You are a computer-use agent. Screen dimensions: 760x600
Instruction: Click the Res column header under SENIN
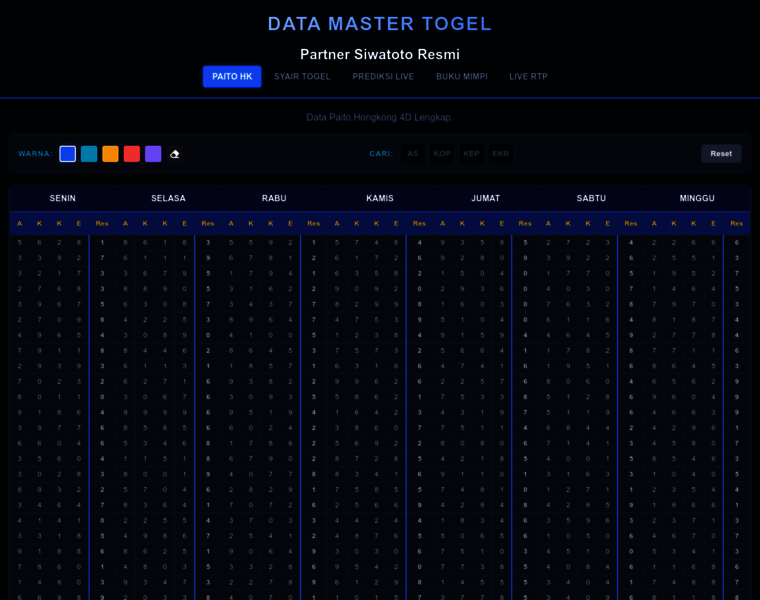coord(102,223)
